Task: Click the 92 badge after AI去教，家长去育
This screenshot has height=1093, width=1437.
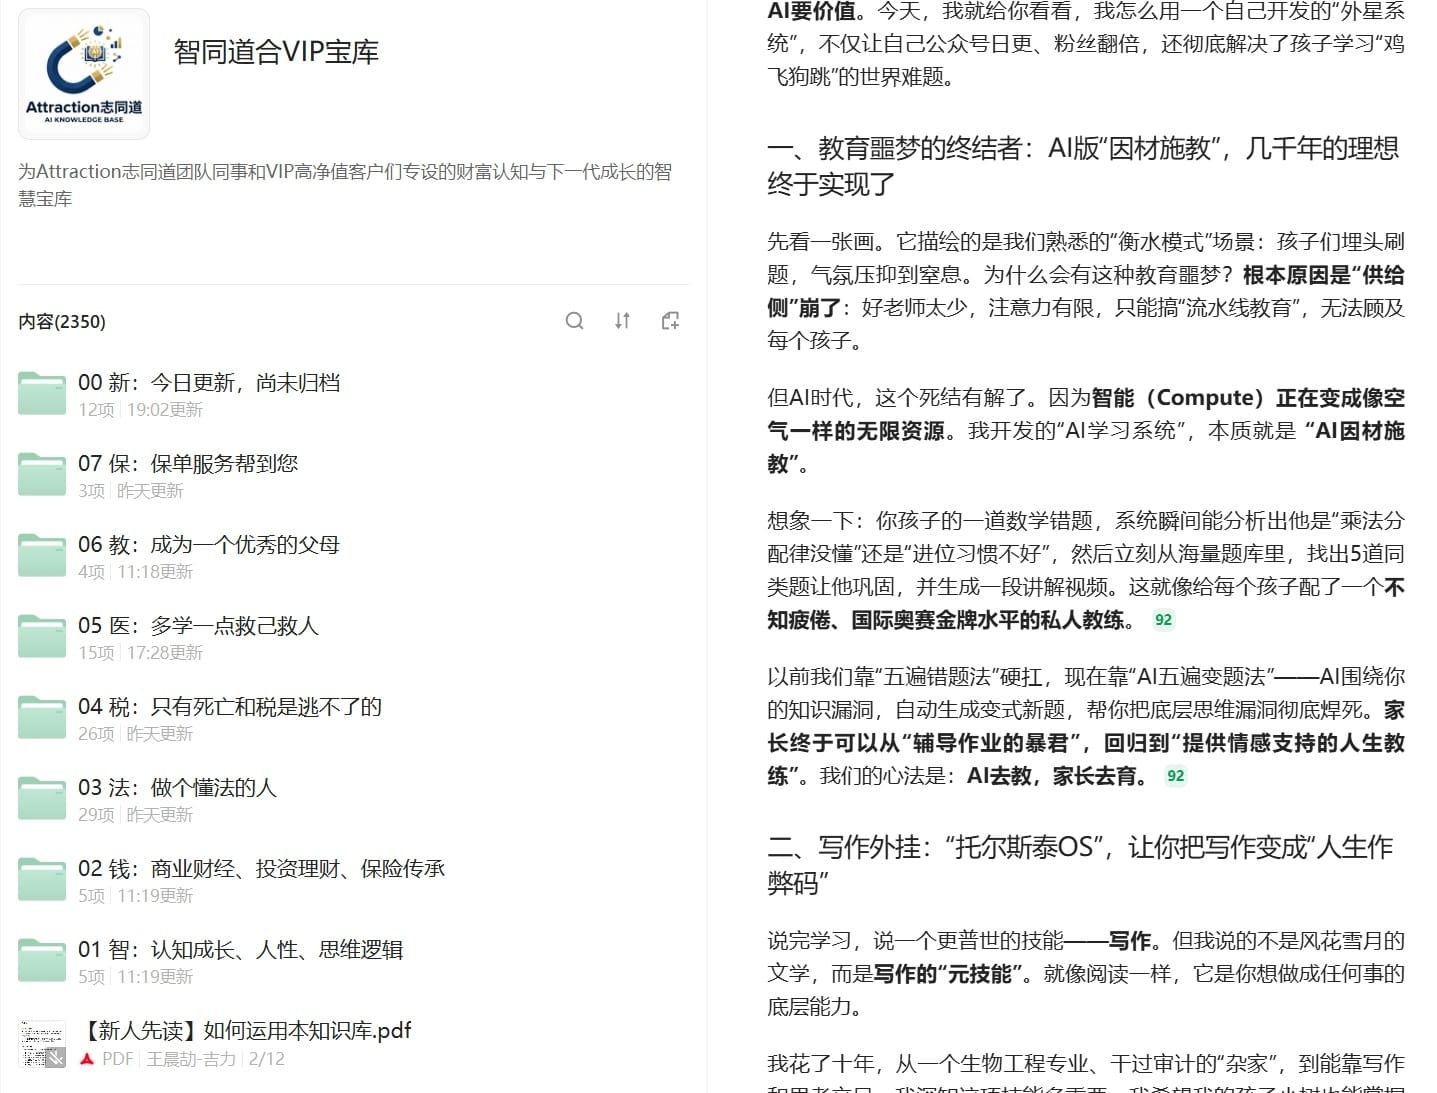Action: click(x=1175, y=776)
